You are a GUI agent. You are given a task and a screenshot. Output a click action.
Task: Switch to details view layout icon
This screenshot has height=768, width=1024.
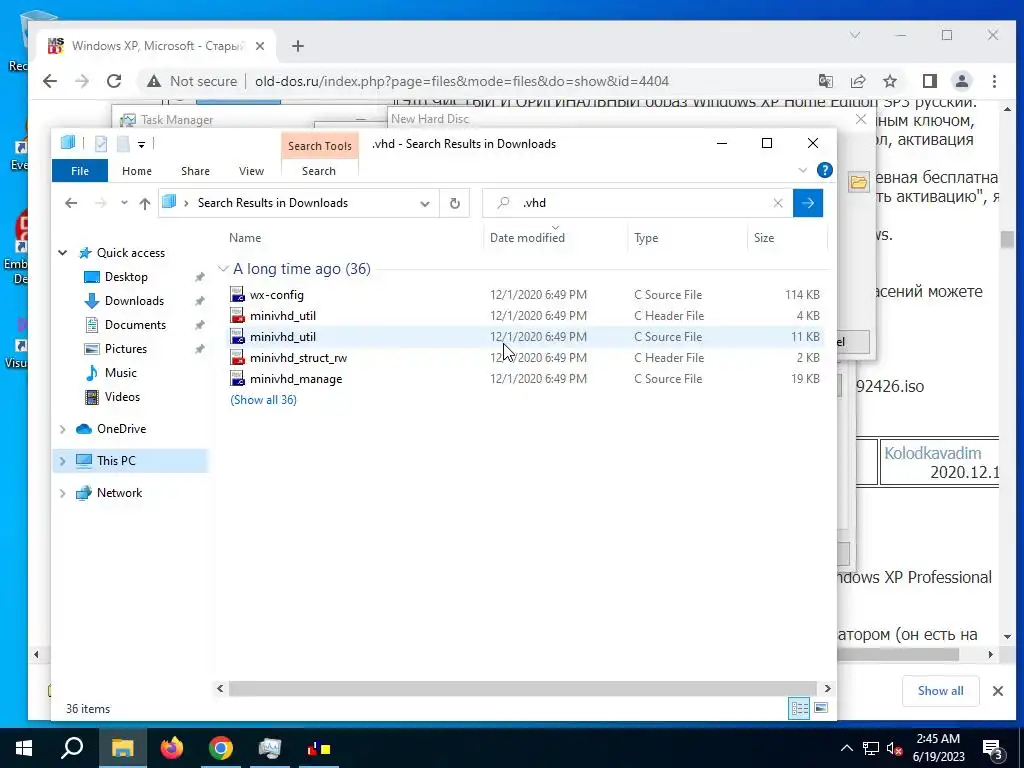(799, 708)
